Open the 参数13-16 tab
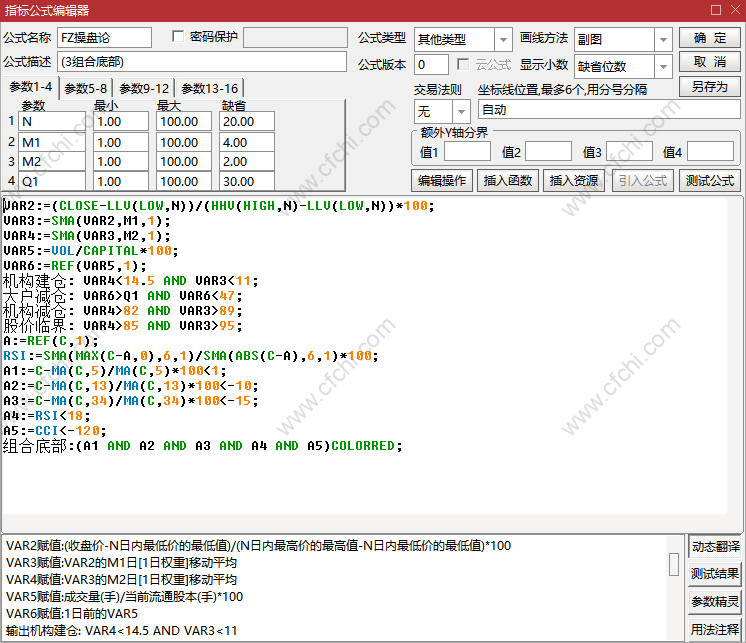The height and width of the screenshot is (643, 746). [x=209, y=88]
